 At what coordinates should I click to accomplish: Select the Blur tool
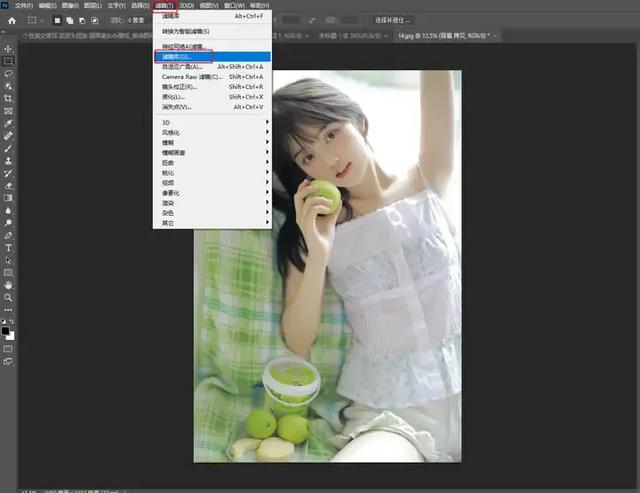[8, 211]
